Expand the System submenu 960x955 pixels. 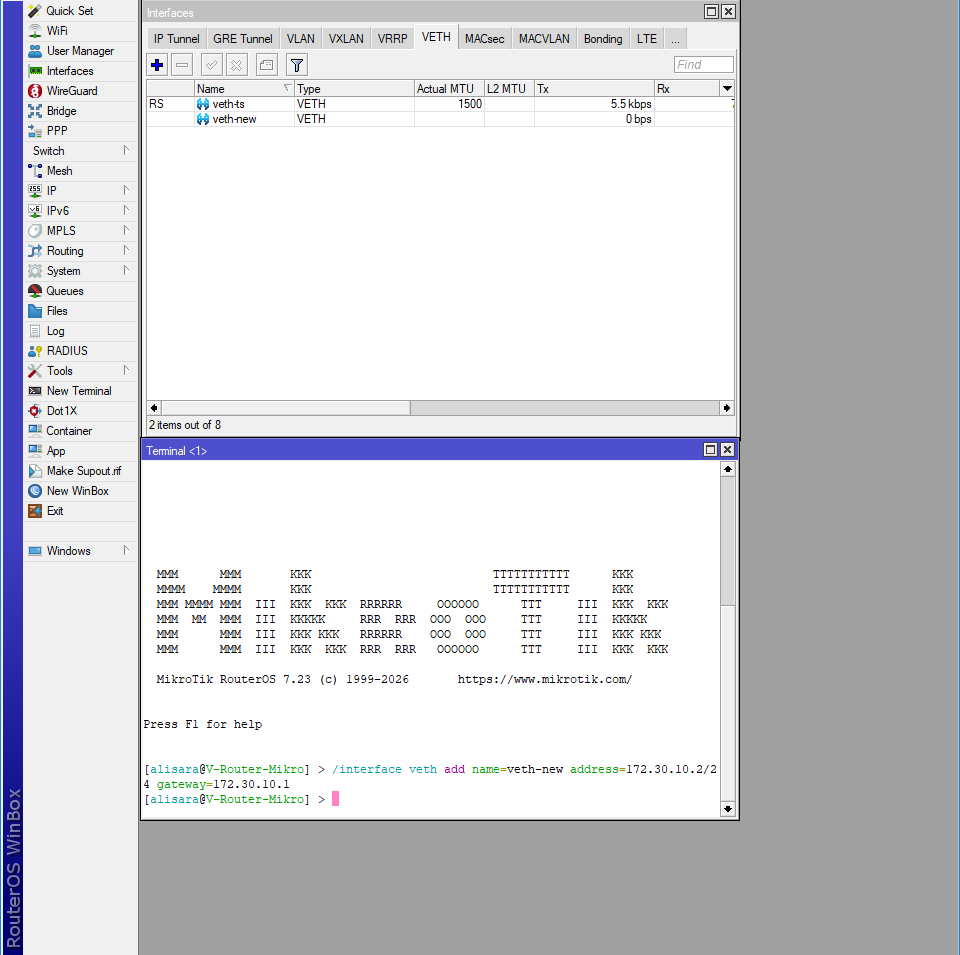point(80,271)
